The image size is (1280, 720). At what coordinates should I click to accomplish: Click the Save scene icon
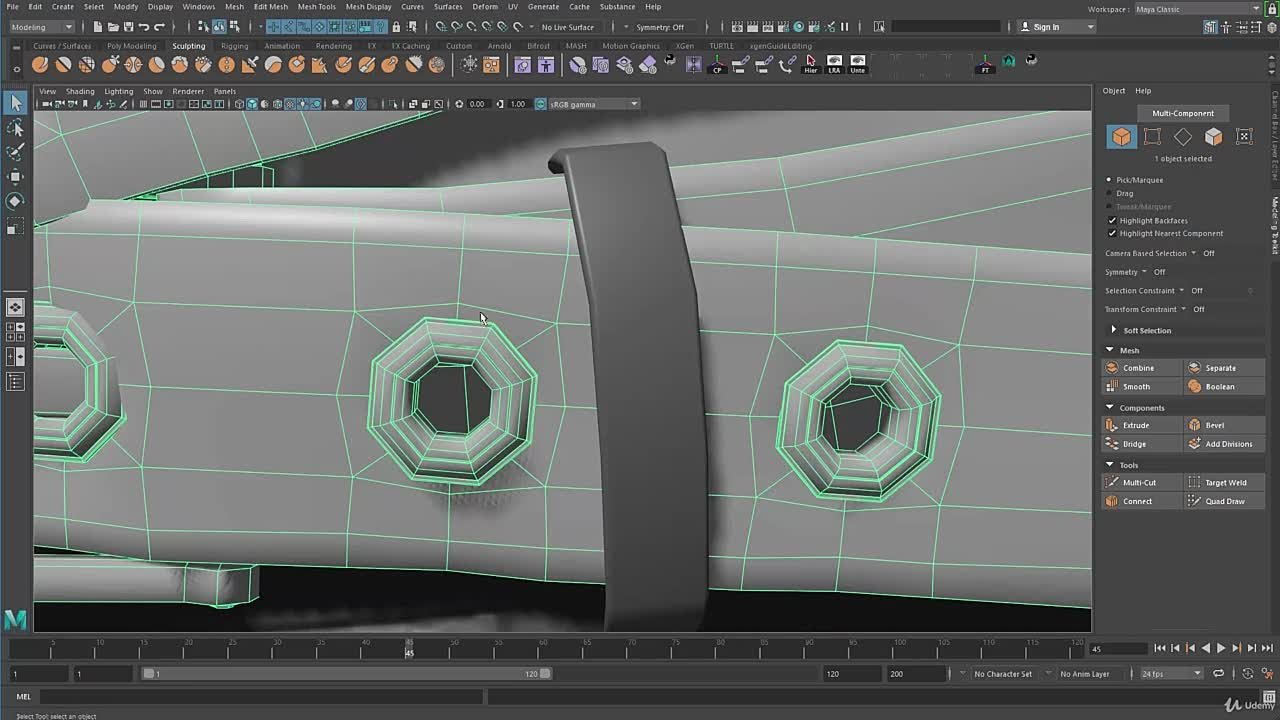click(128, 27)
